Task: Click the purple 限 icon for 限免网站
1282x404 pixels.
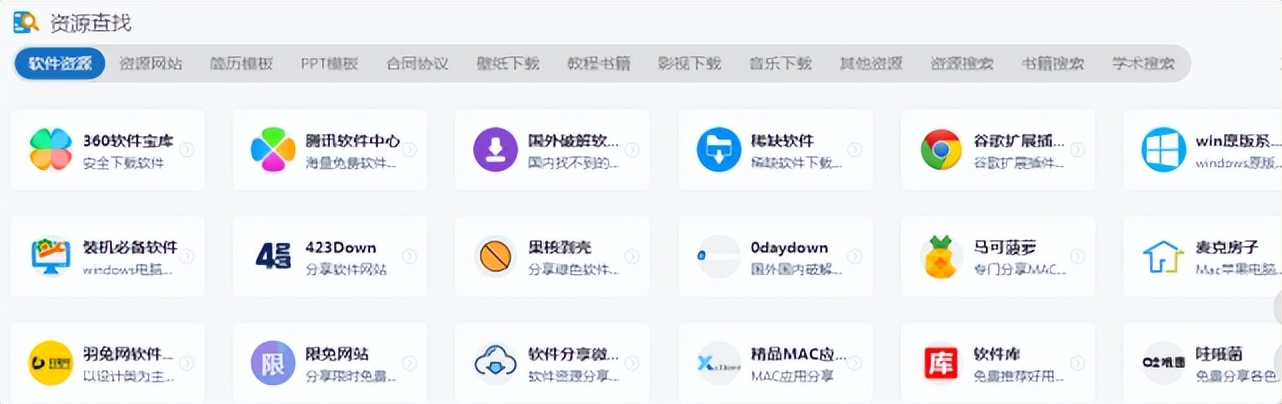Action: (273, 363)
